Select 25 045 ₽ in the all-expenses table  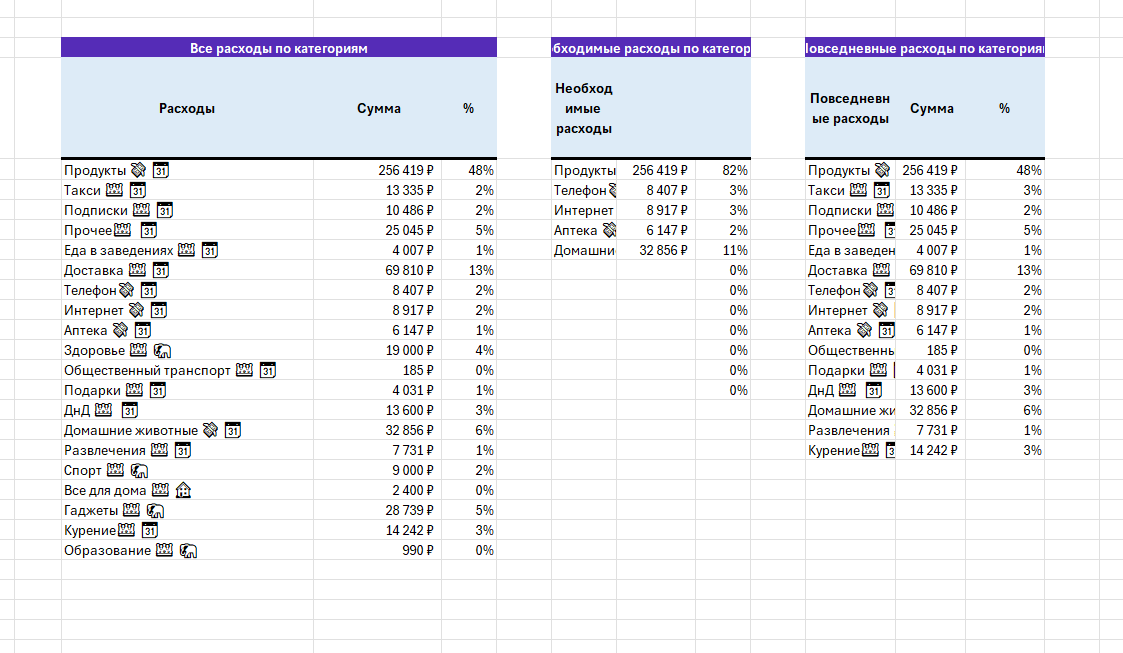[x=377, y=230]
